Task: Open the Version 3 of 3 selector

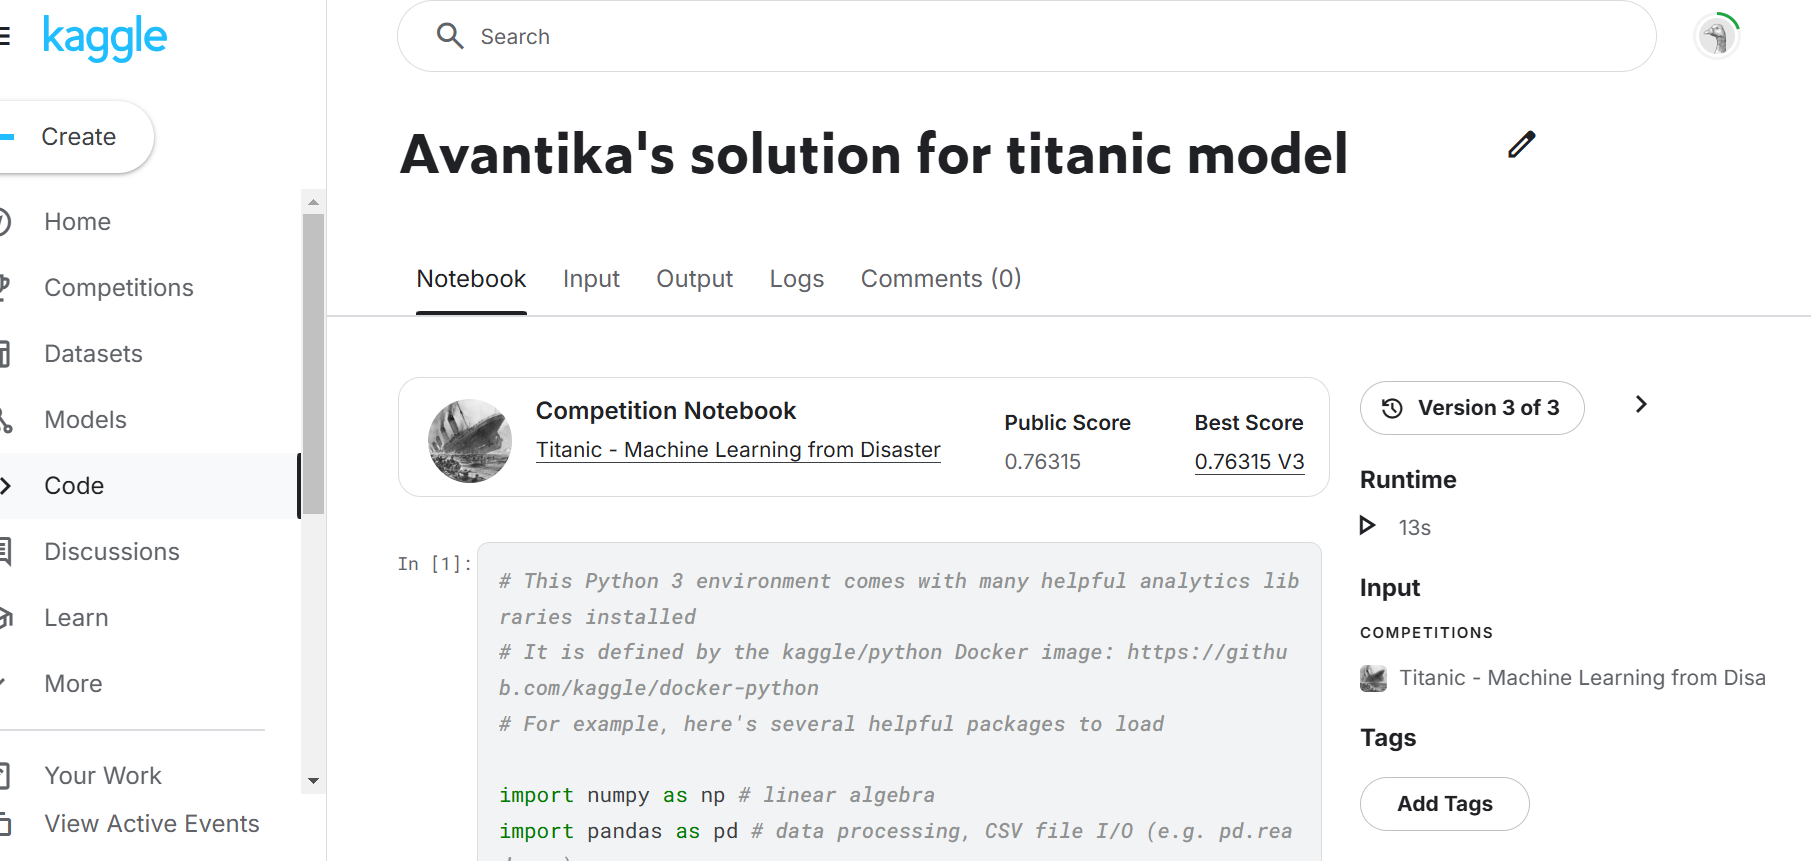Action: (1472, 408)
